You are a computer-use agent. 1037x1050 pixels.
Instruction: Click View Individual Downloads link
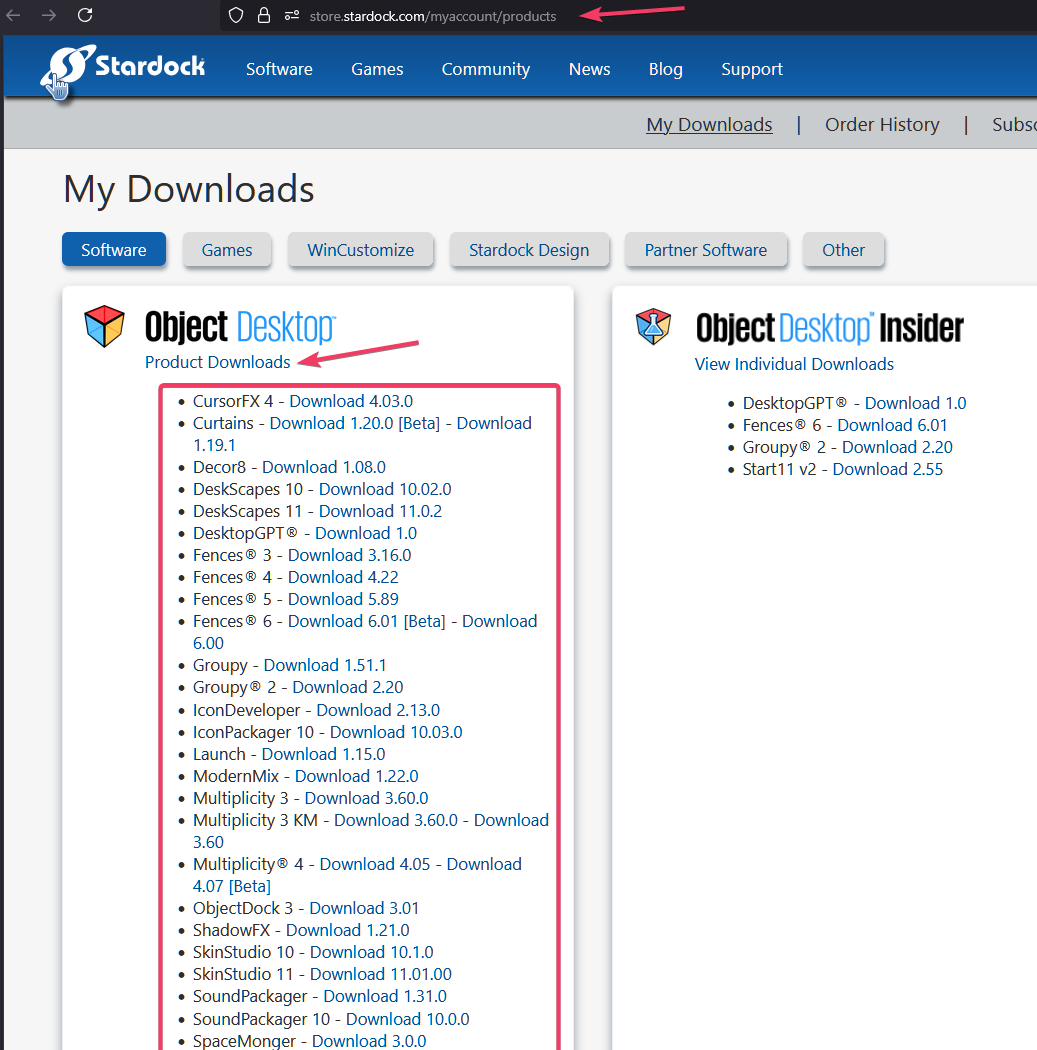[x=794, y=364]
